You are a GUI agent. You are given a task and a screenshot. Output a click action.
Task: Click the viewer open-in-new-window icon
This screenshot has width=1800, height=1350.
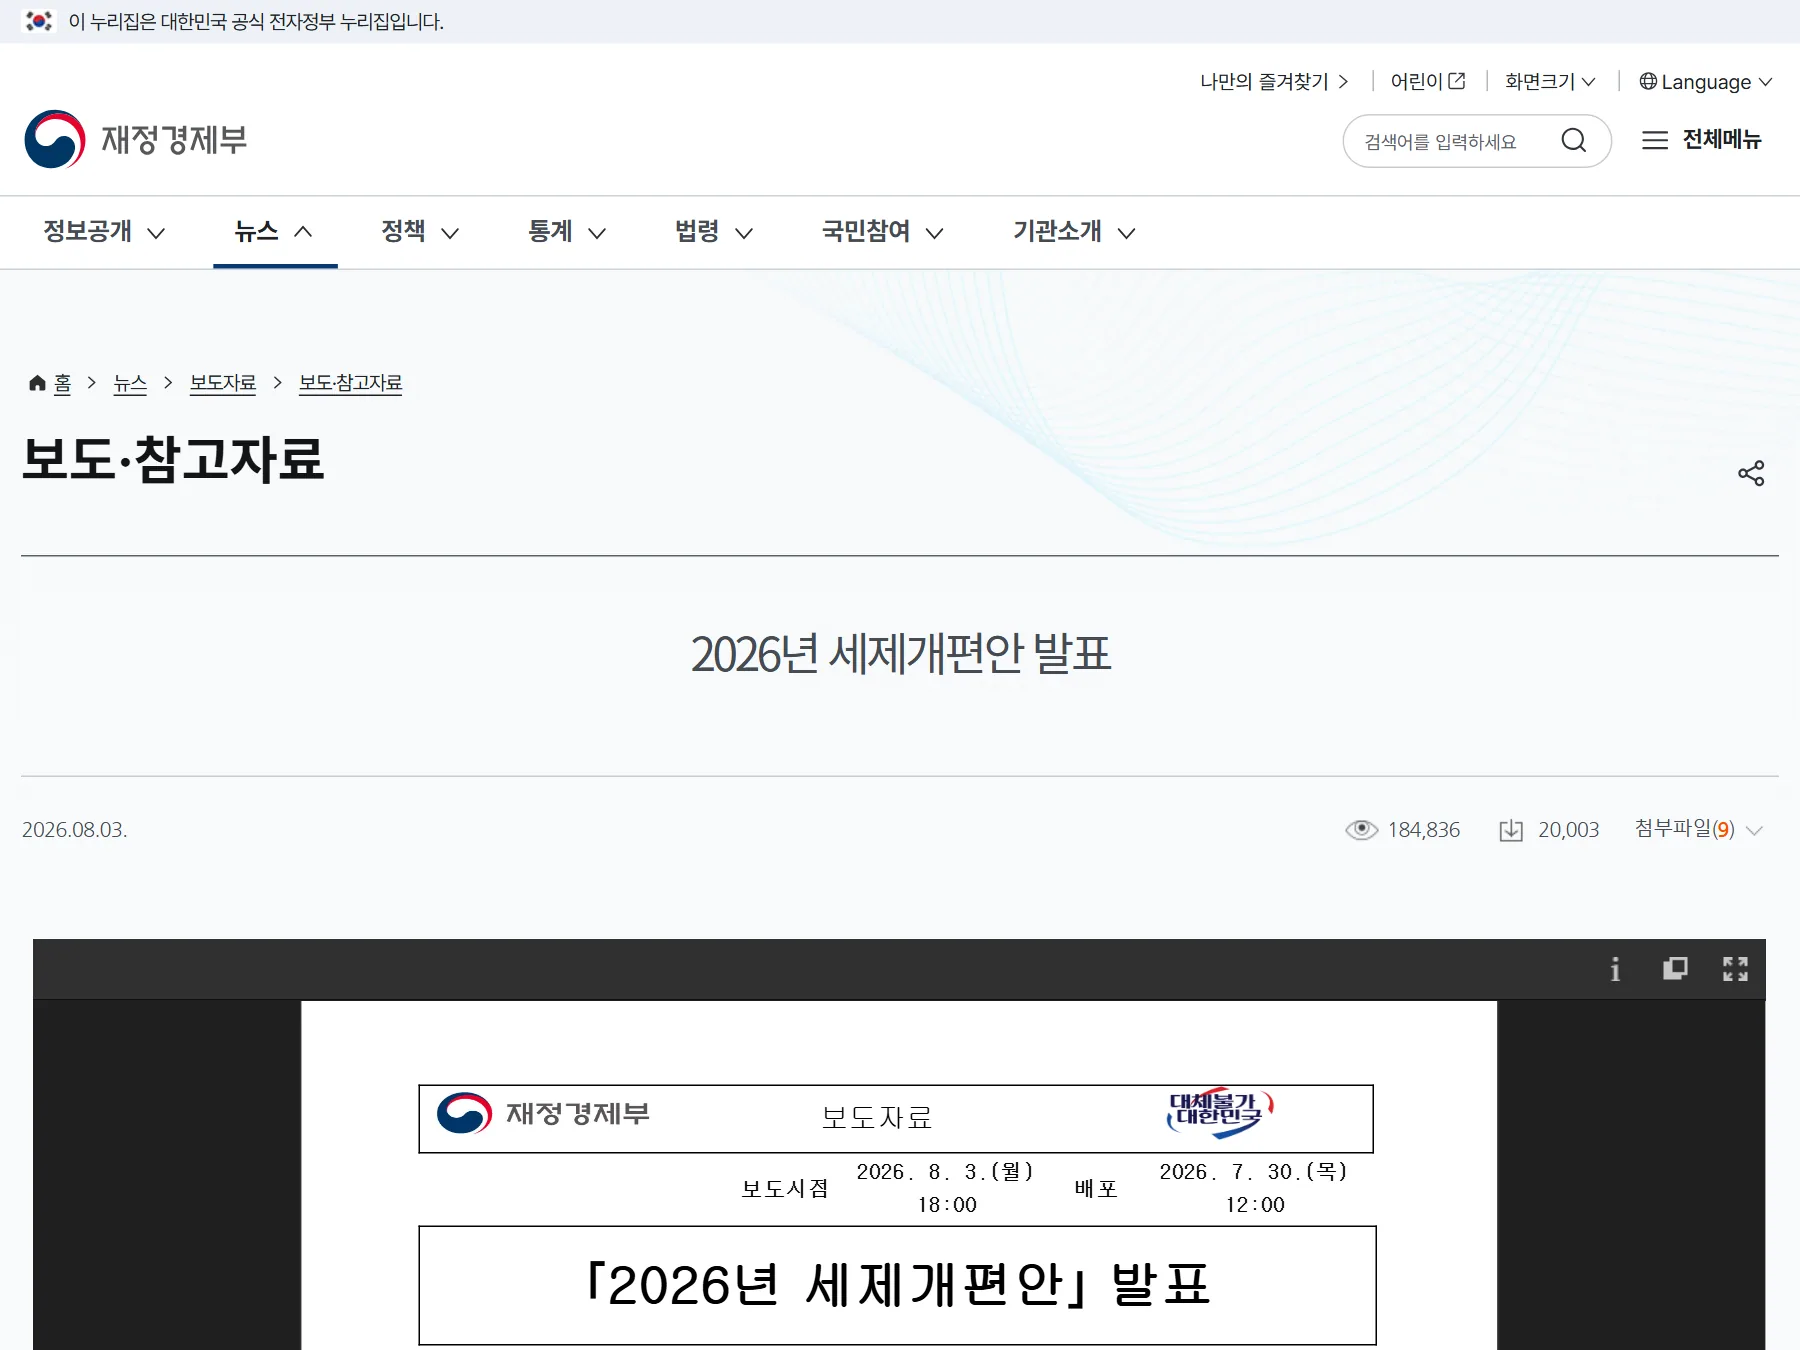[1675, 969]
